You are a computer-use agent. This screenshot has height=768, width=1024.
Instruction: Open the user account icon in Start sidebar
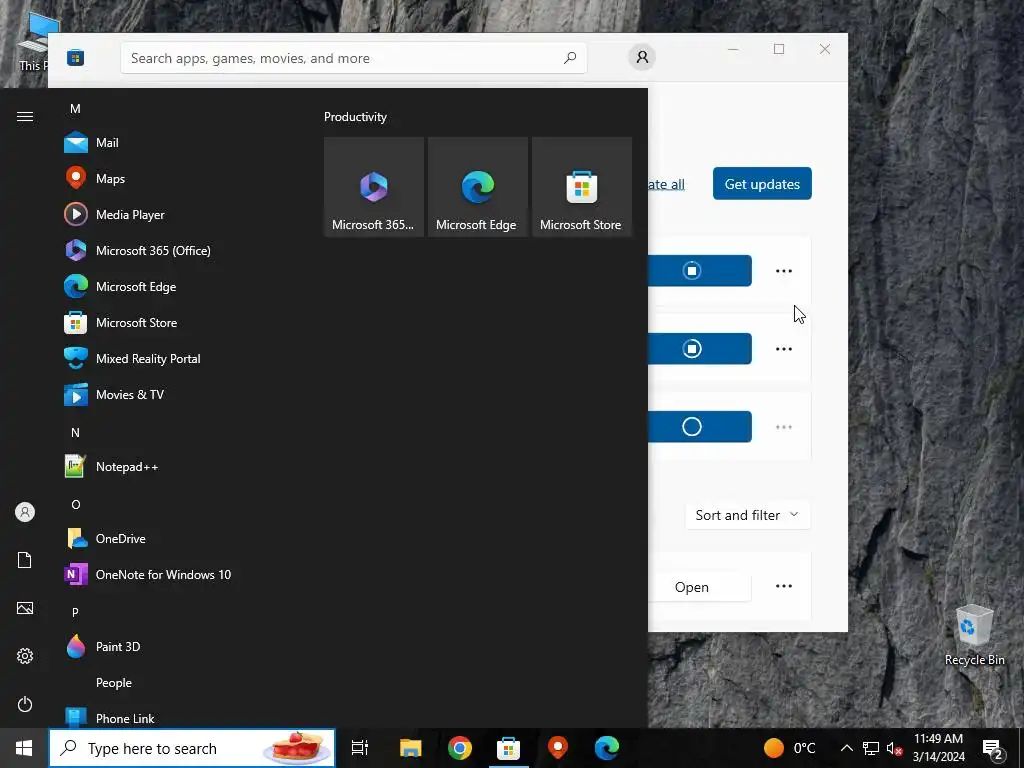click(25, 512)
